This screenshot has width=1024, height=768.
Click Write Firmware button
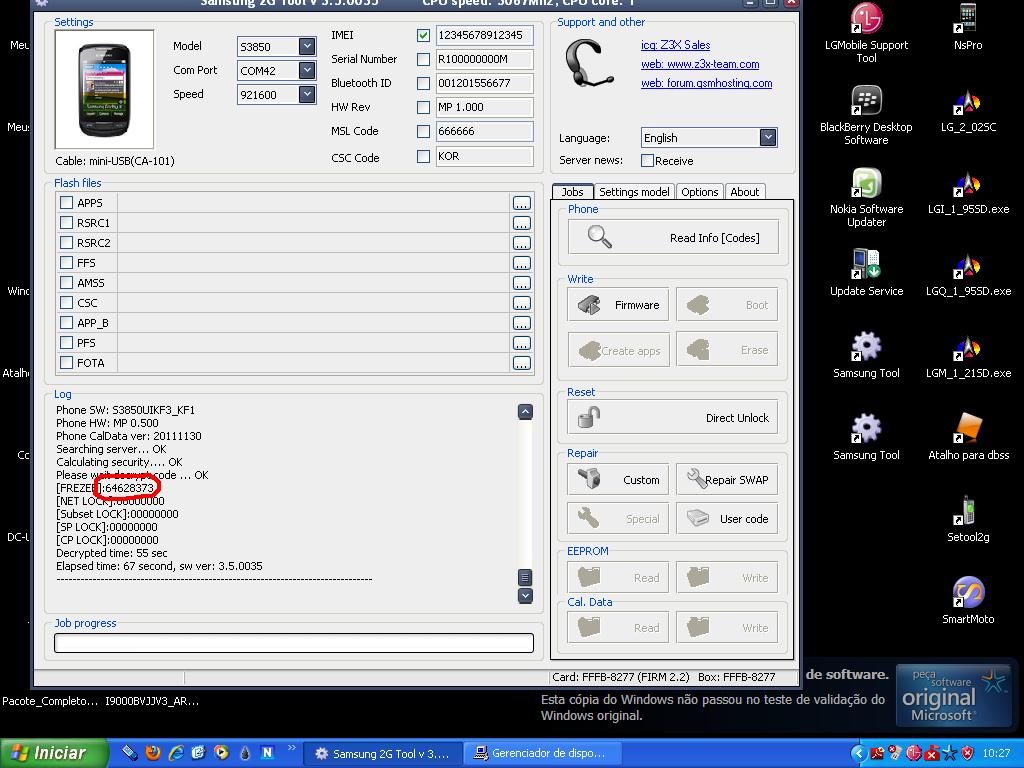[x=618, y=304]
